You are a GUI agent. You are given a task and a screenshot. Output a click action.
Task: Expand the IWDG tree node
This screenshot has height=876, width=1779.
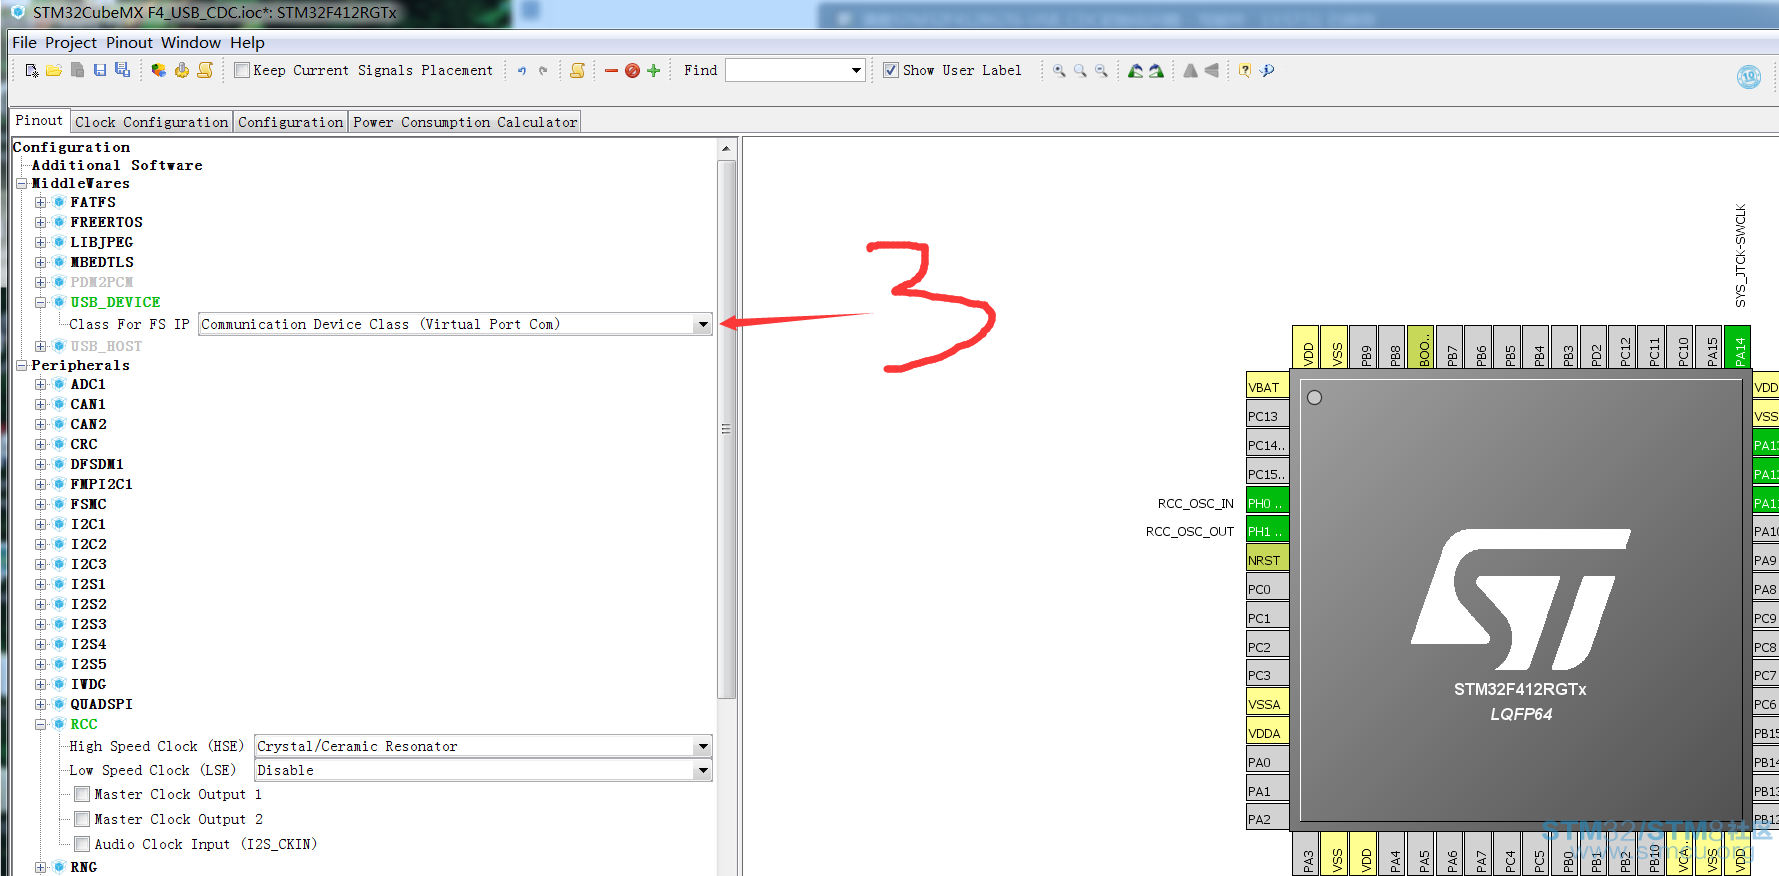click(x=40, y=684)
